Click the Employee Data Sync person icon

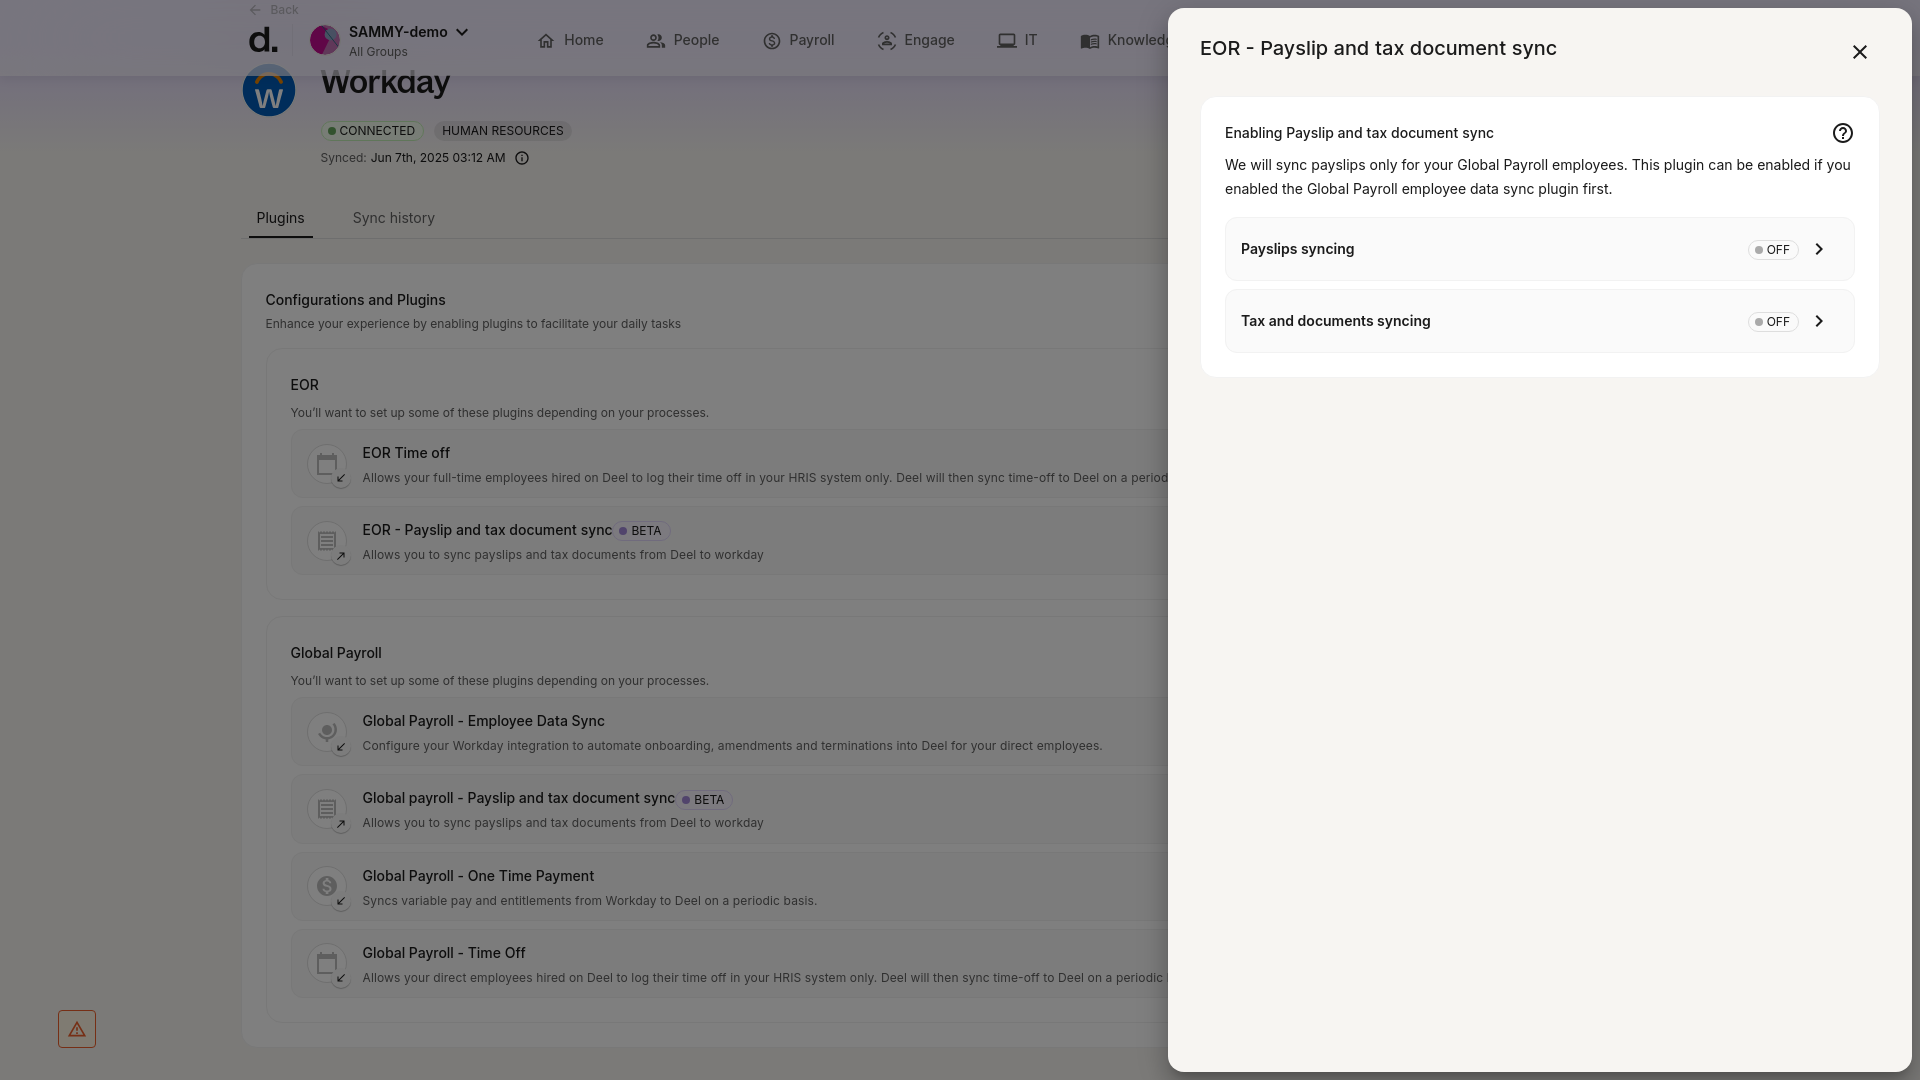click(327, 733)
